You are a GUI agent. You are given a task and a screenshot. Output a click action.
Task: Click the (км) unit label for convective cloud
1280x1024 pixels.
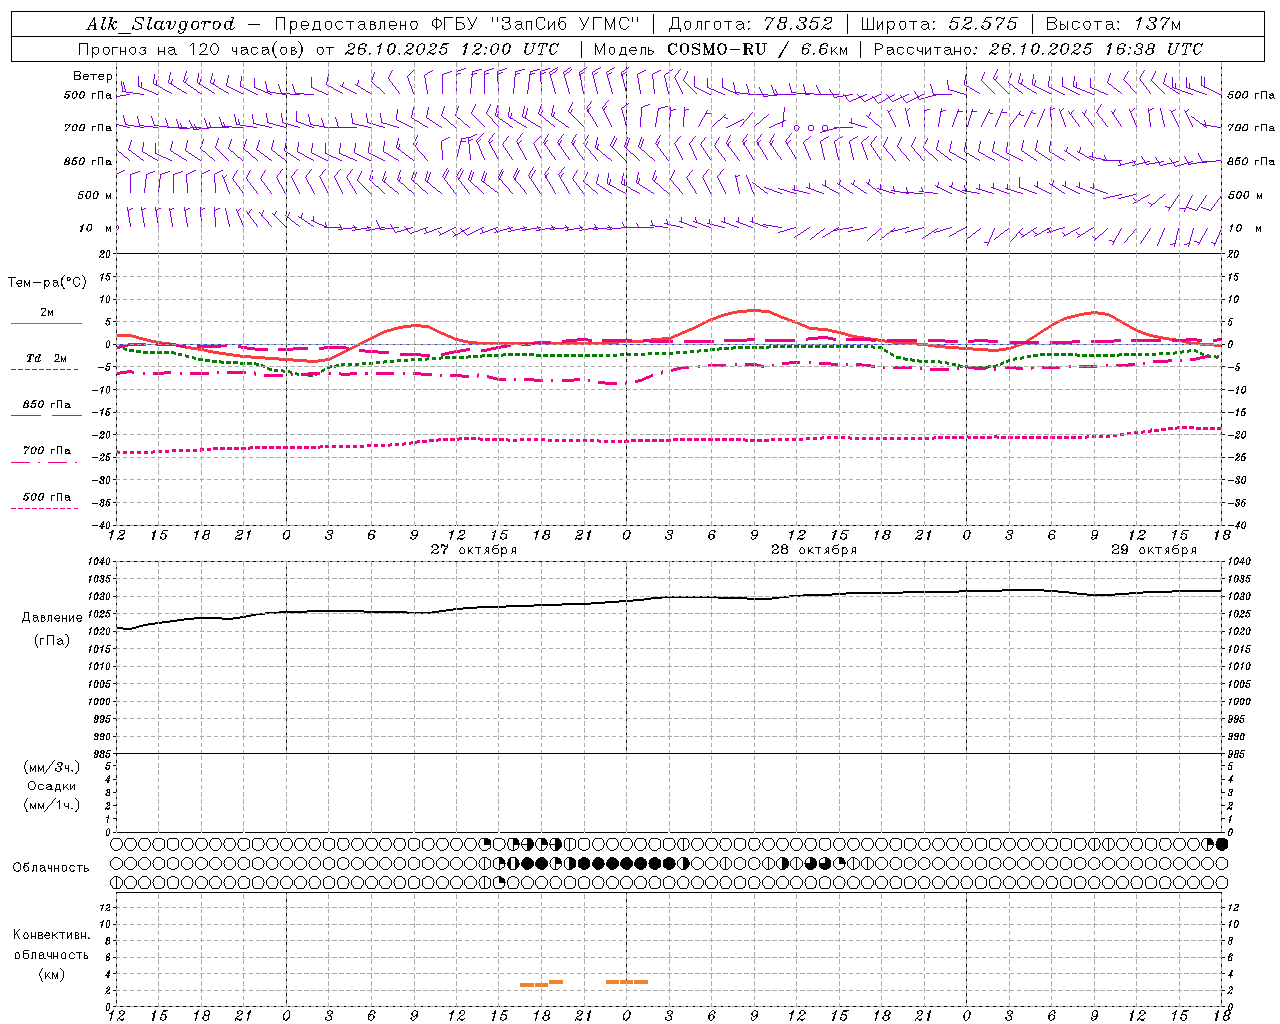(51, 974)
